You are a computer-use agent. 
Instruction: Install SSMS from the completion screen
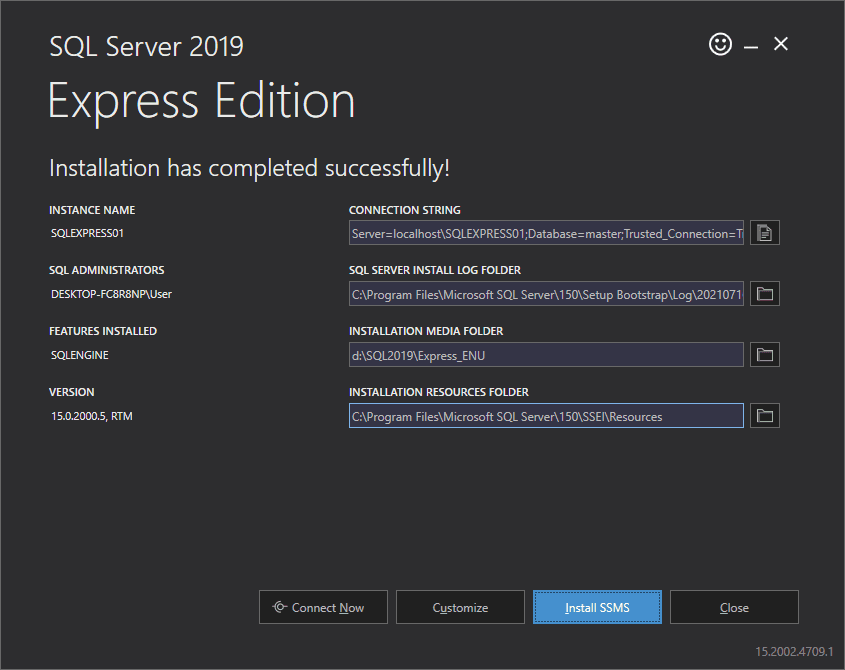[x=597, y=607]
